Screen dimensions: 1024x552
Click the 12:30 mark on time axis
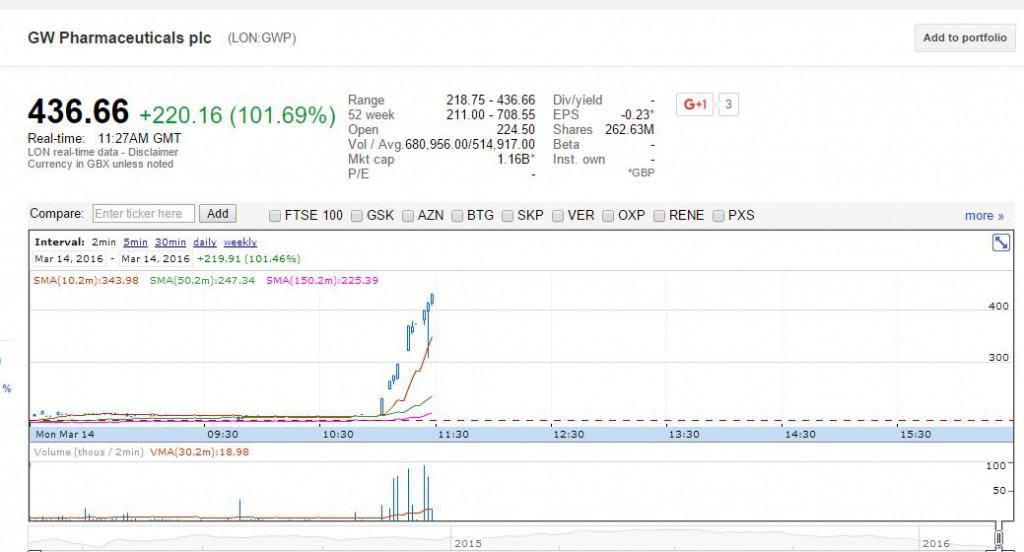tap(568, 434)
